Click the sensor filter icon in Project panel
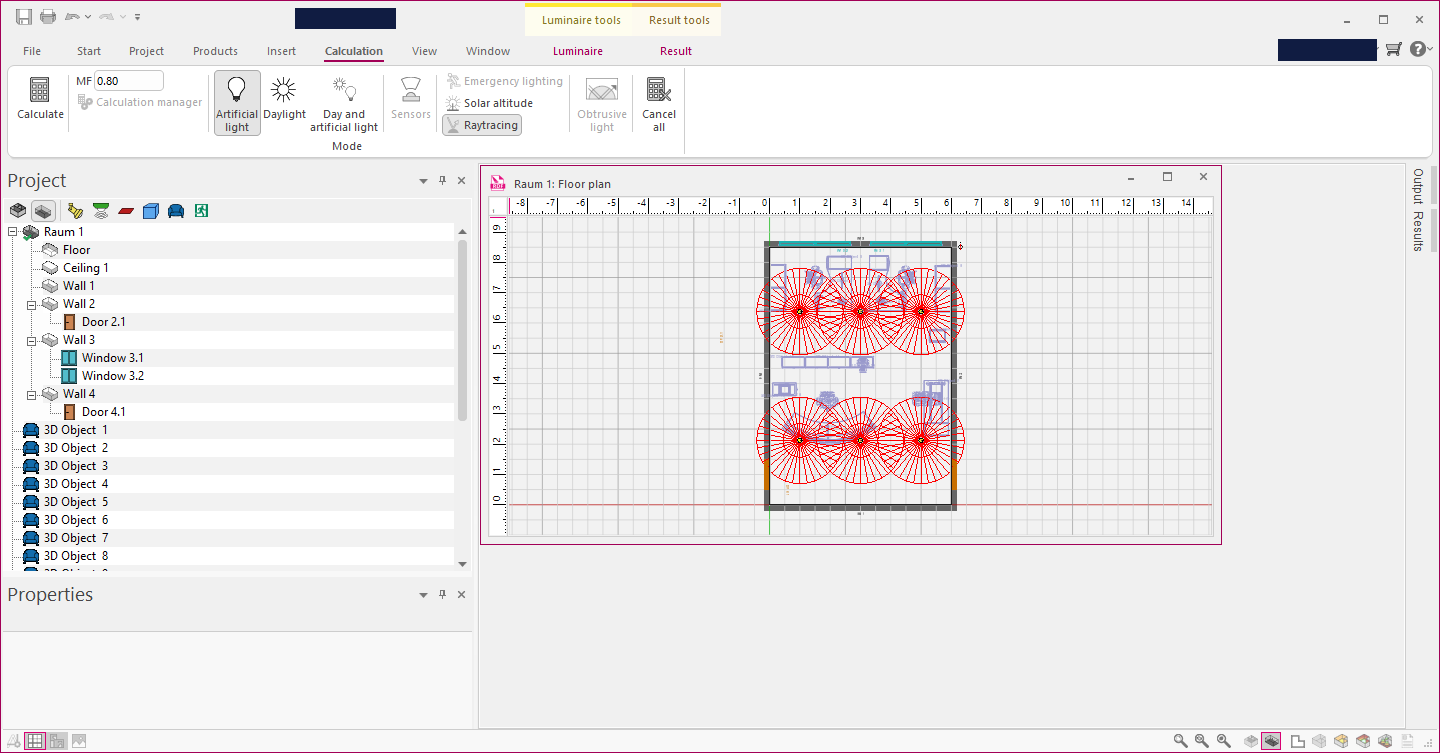The image size is (1440, 753). pyautogui.click(x=100, y=210)
